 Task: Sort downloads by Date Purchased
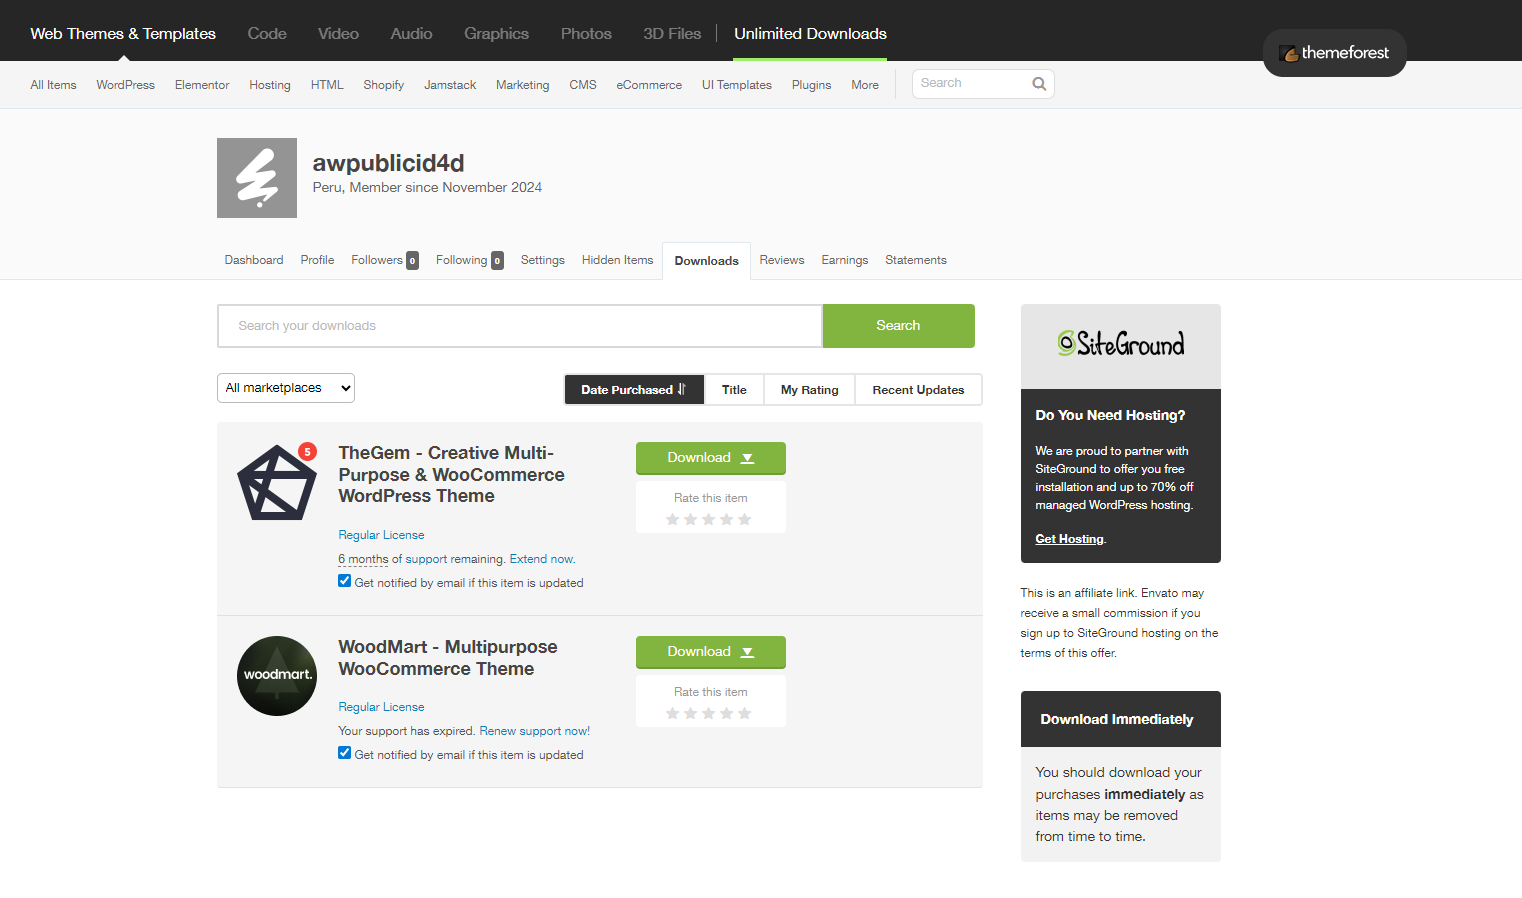coord(634,390)
